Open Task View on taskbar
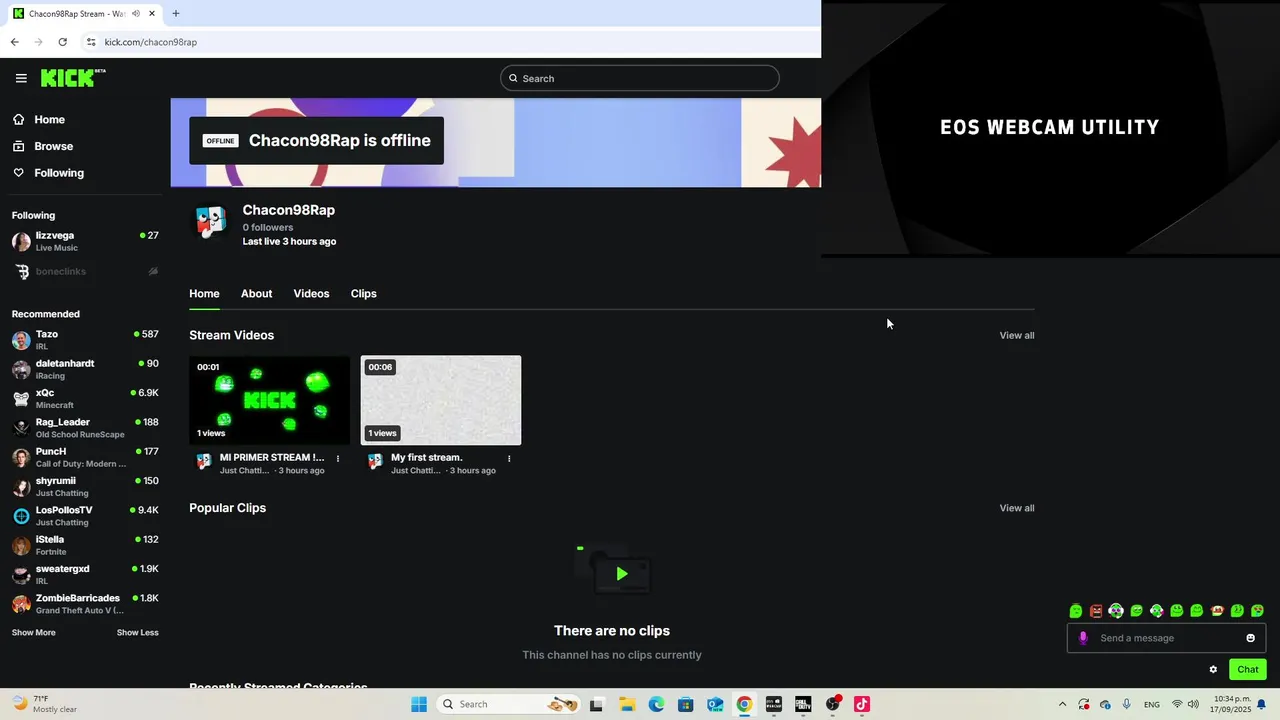The image size is (1280, 720). pyautogui.click(x=597, y=705)
